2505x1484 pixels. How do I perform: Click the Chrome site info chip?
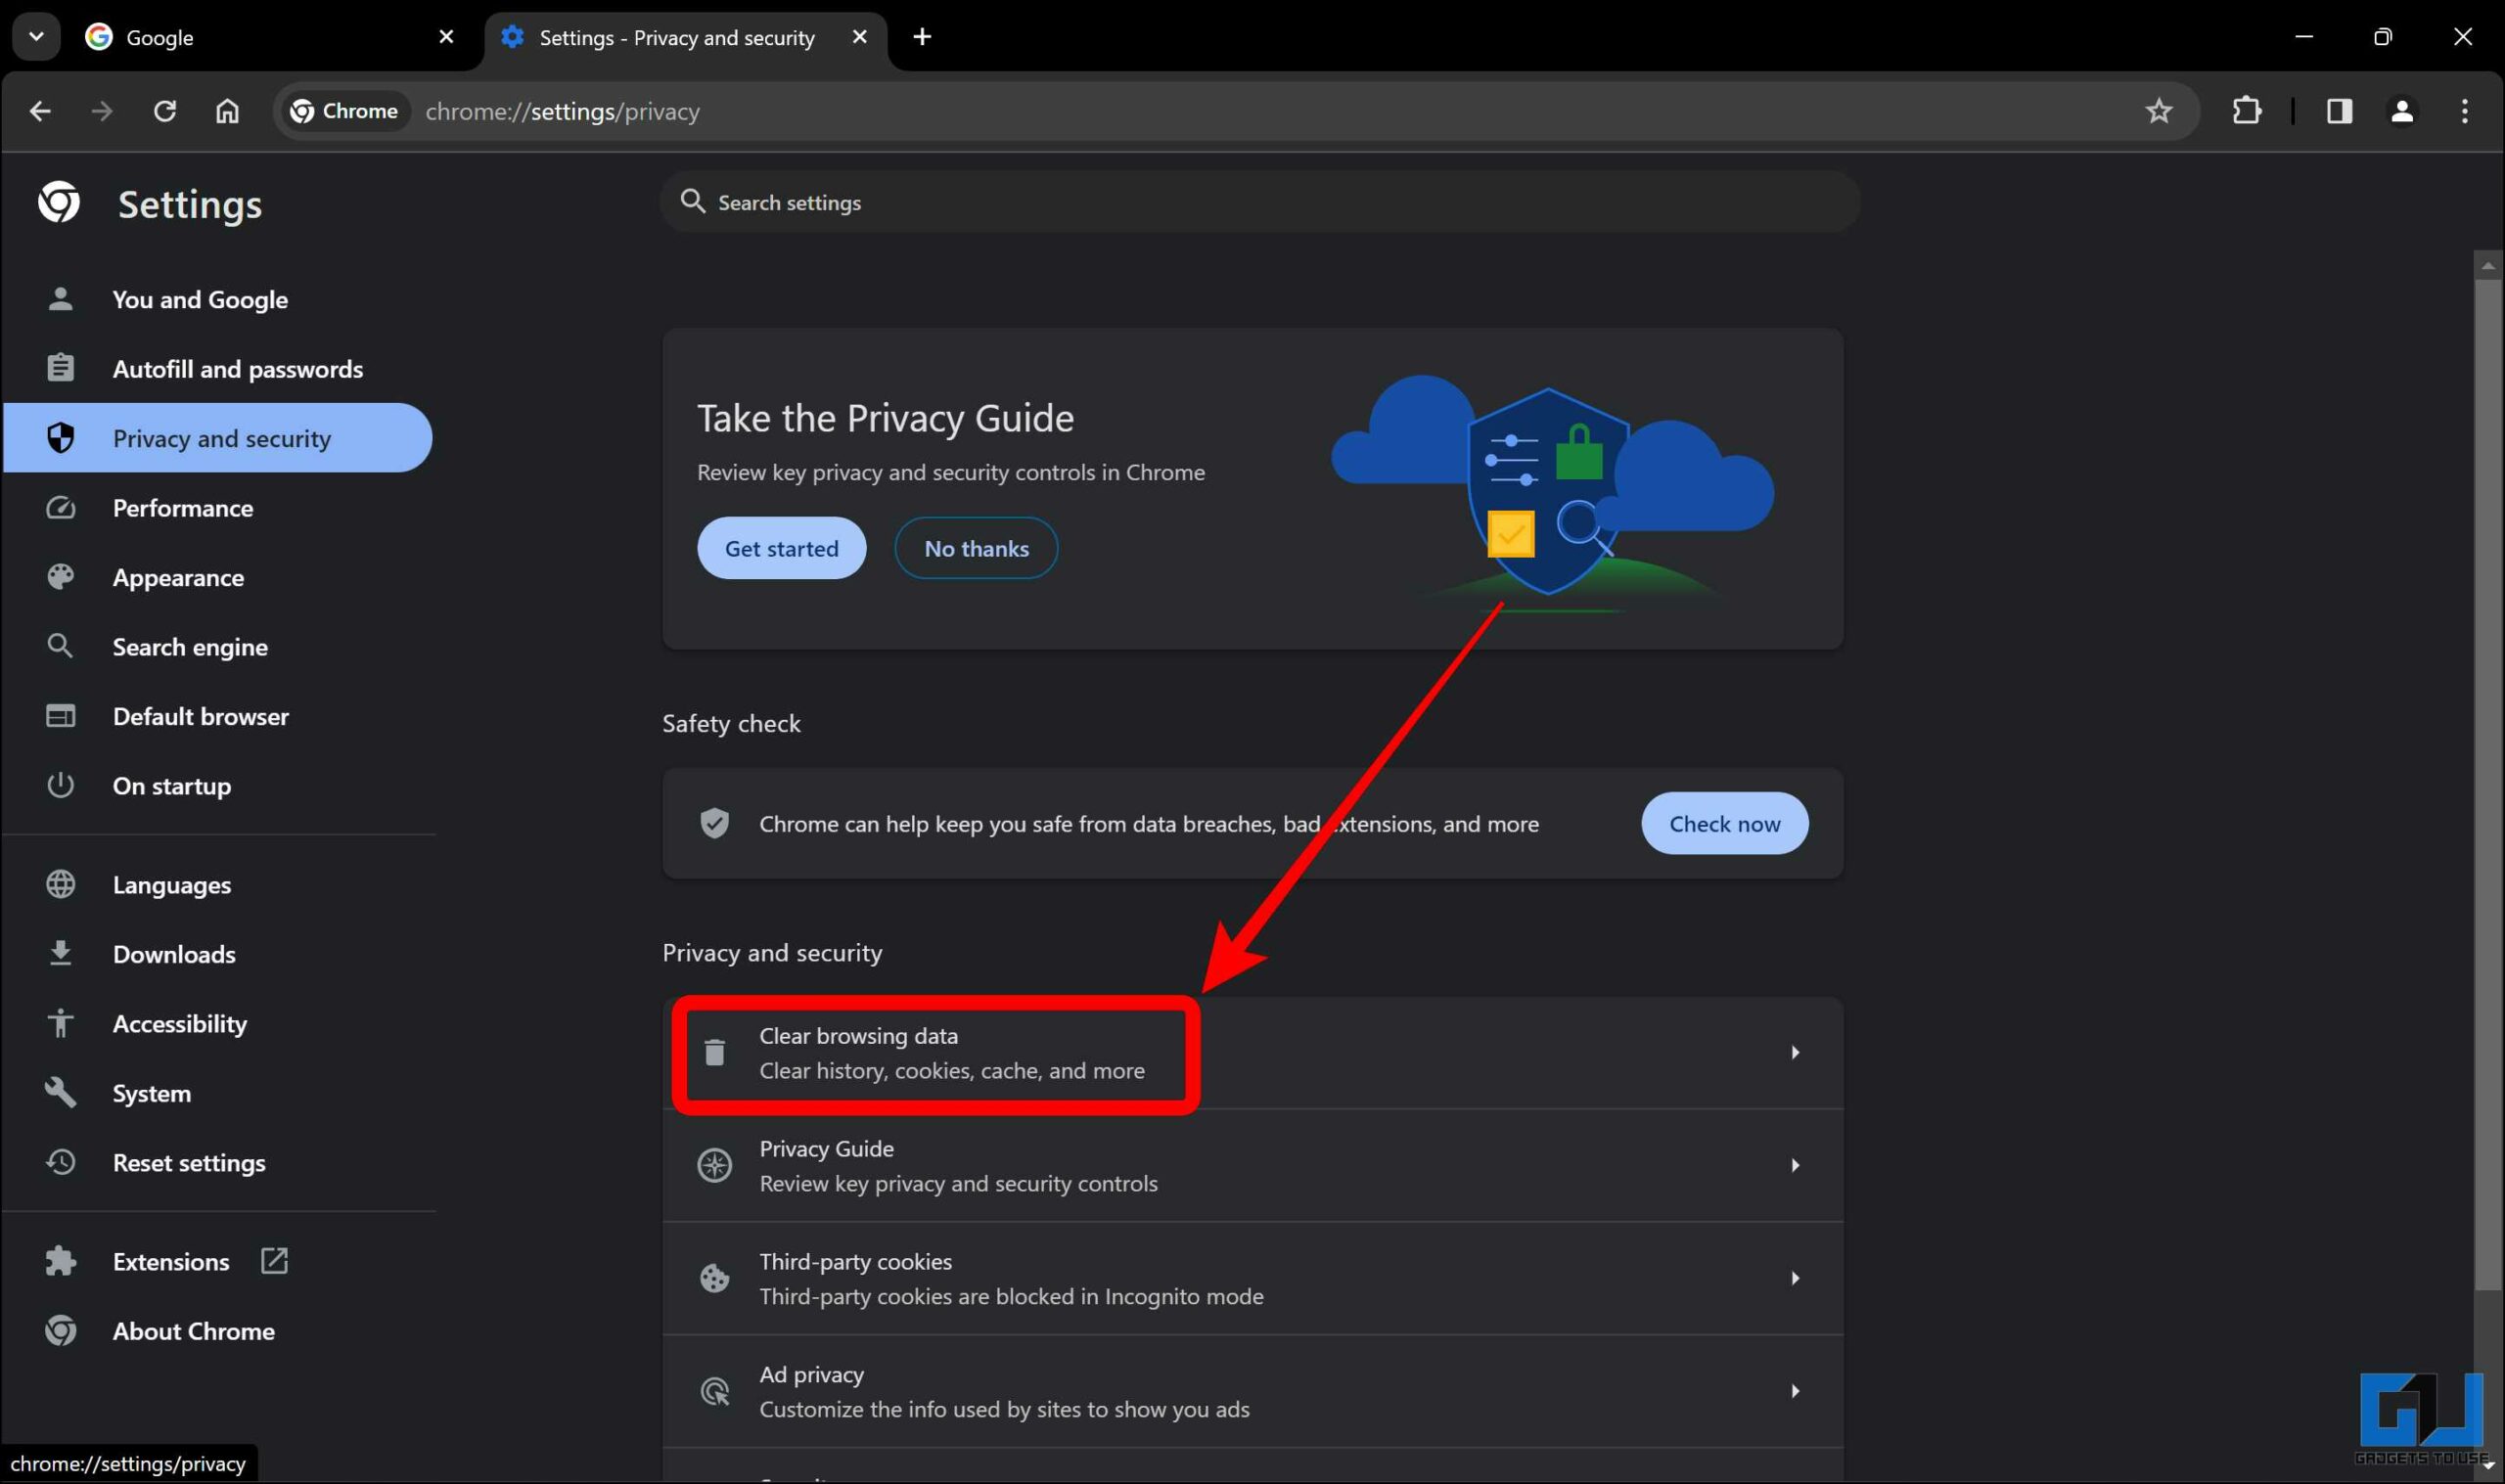pyautogui.click(x=345, y=111)
